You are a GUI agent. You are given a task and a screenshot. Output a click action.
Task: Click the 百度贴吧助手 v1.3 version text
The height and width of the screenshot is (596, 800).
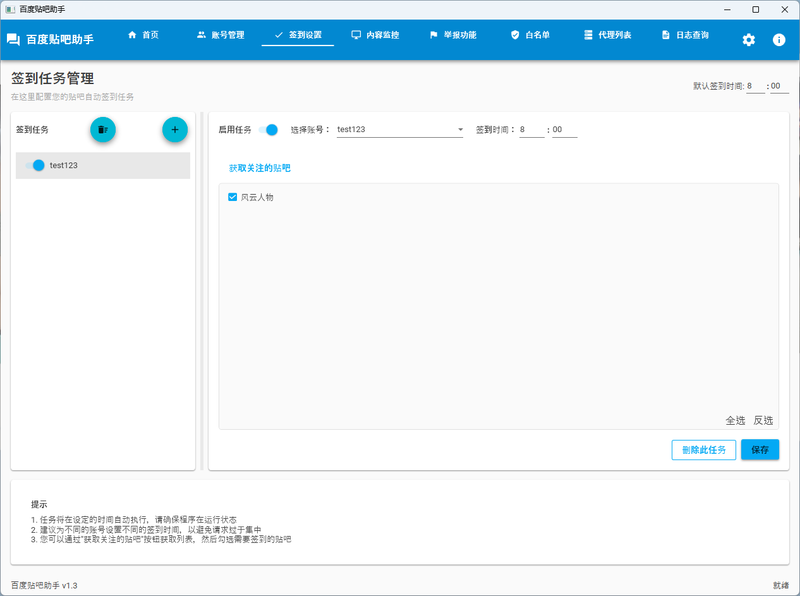tap(44, 585)
